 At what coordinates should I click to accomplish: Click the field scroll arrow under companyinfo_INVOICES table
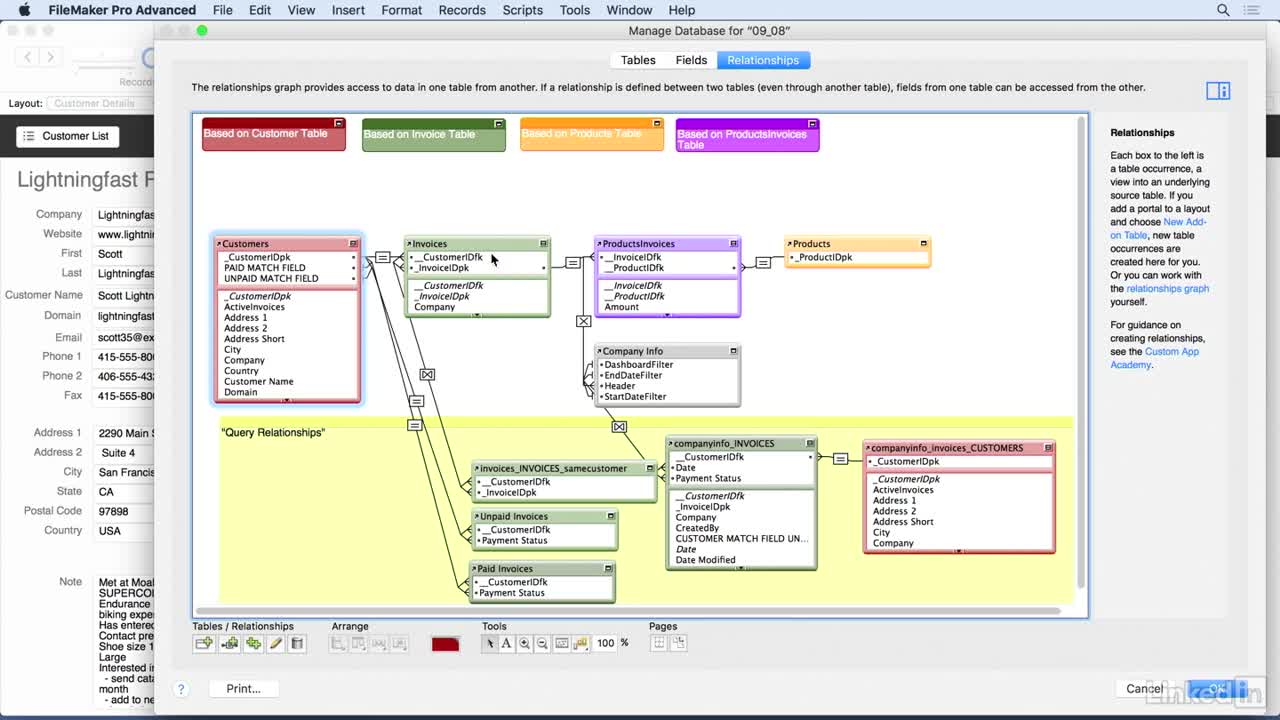[741, 567]
